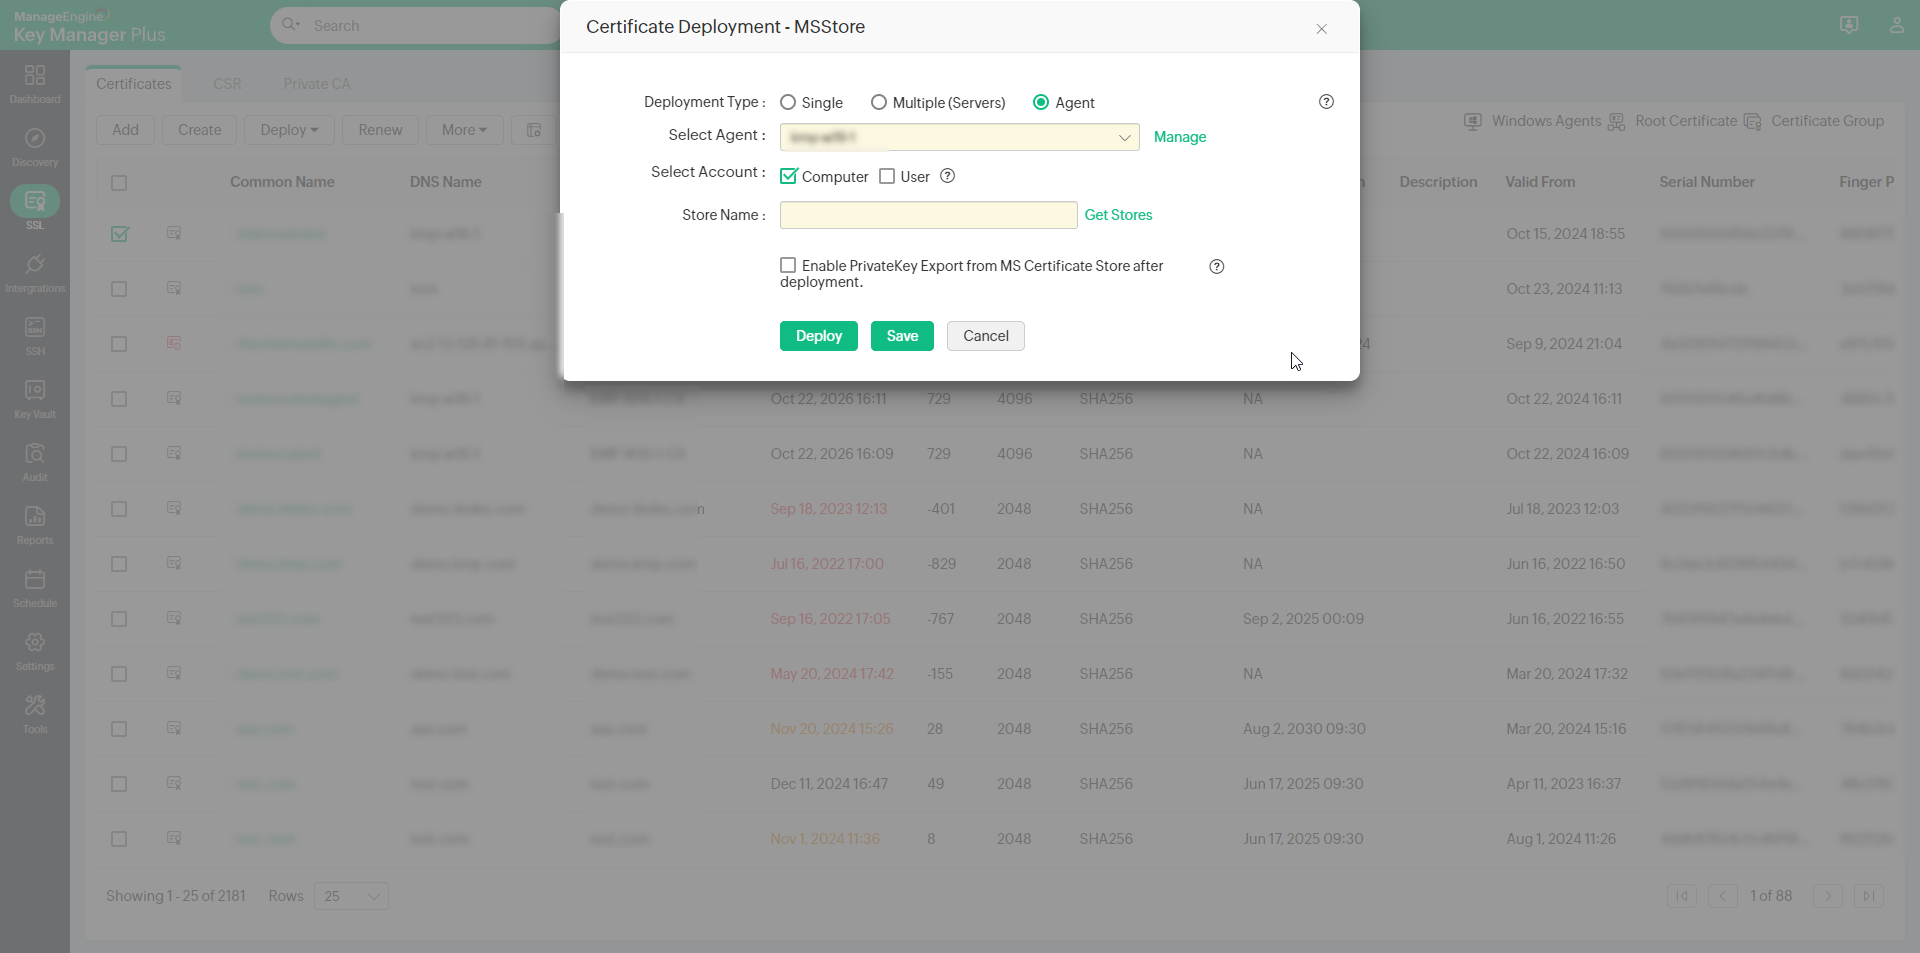The width and height of the screenshot is (1920, 953).
Task: Click the Store Name input field
Action: coord(928,215)
